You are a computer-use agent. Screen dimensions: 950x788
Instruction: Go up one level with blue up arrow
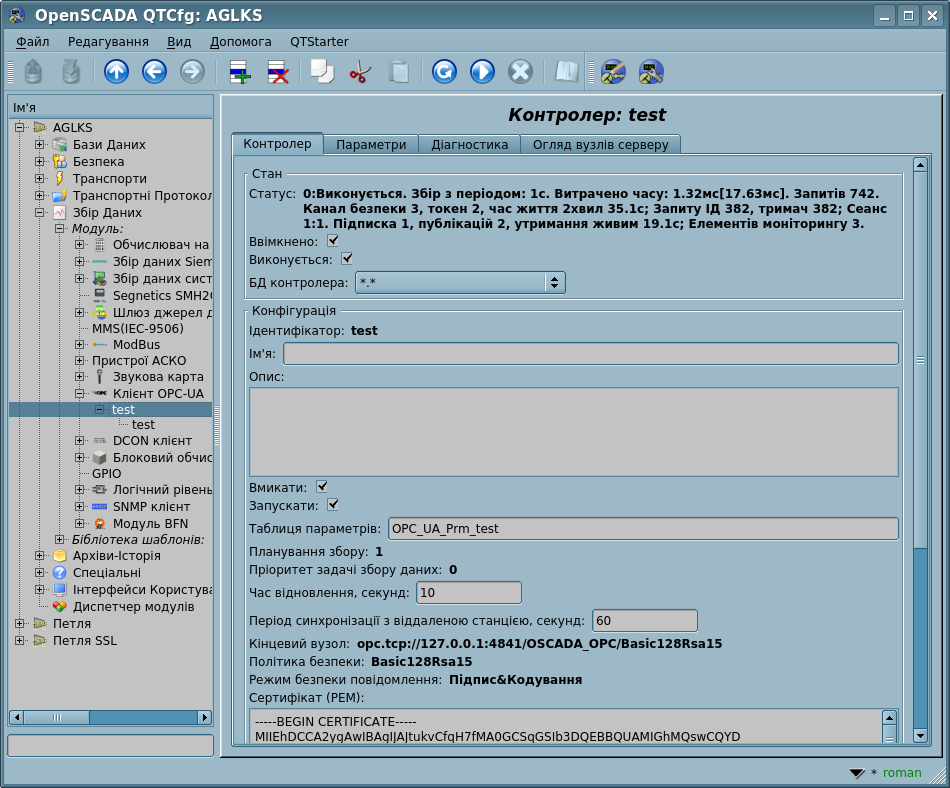click(116, 72)
